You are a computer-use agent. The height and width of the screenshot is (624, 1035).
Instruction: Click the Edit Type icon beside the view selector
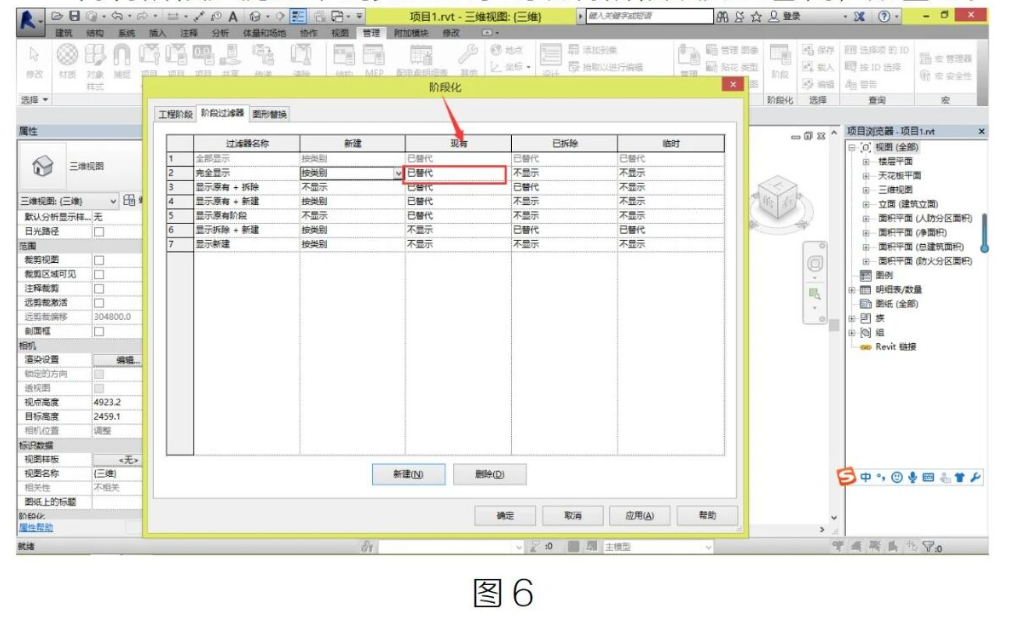click(129, 200)
